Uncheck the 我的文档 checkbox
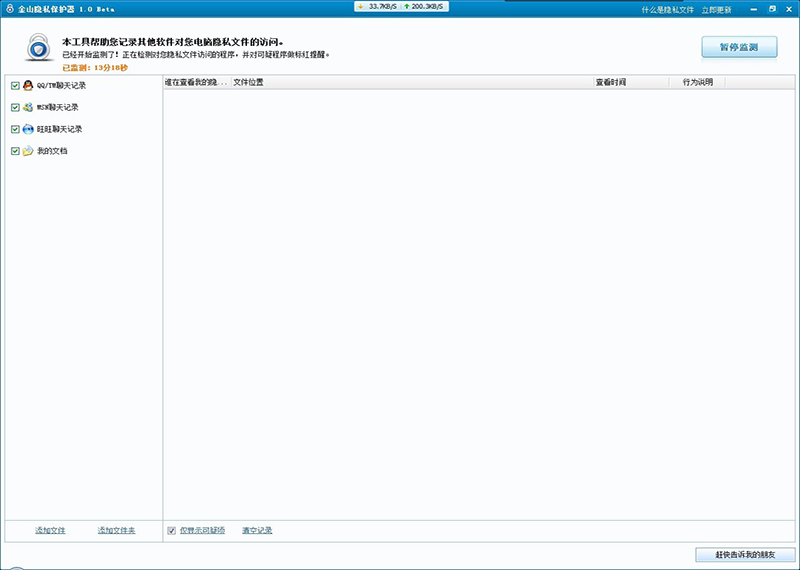 (x=15, y=151)
